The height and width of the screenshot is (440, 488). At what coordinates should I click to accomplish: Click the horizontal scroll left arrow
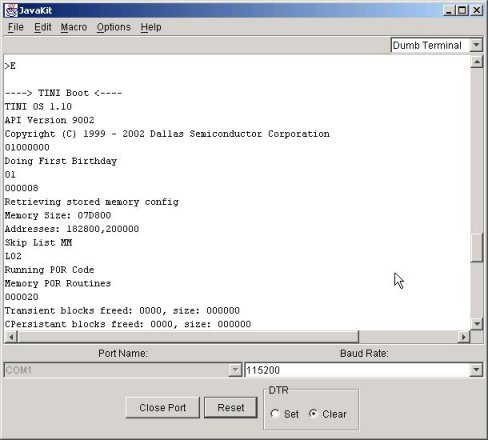(11, 337)
